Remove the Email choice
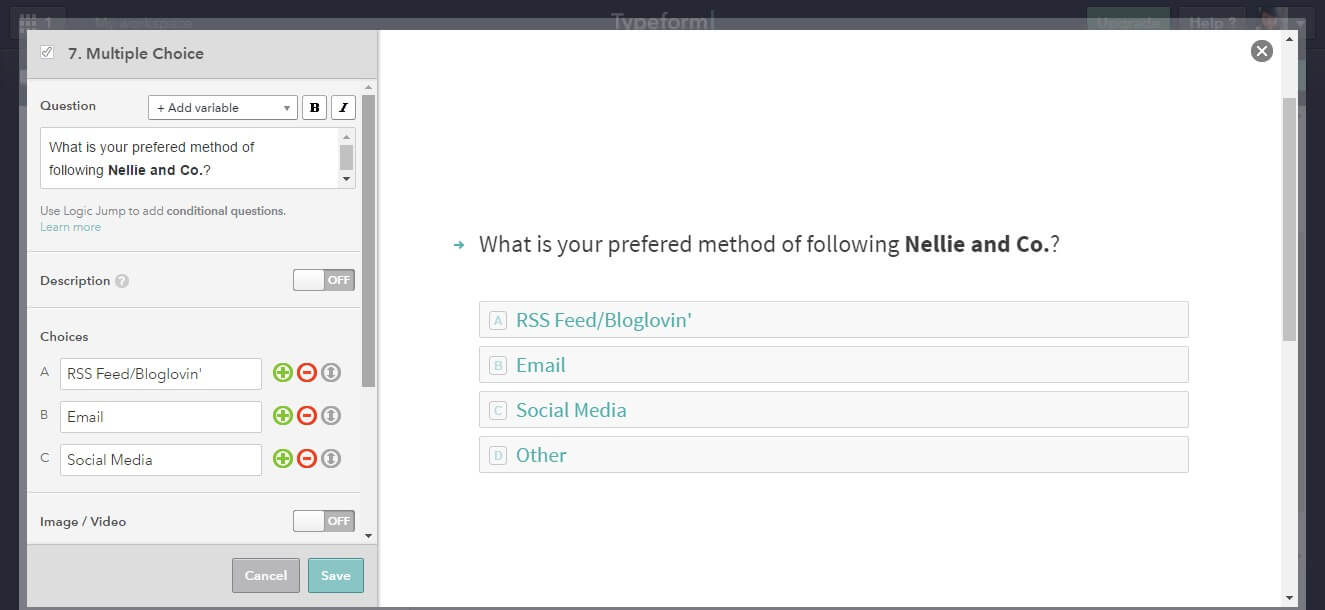This screenshot has width=1325, height=610. coord(307,416)
